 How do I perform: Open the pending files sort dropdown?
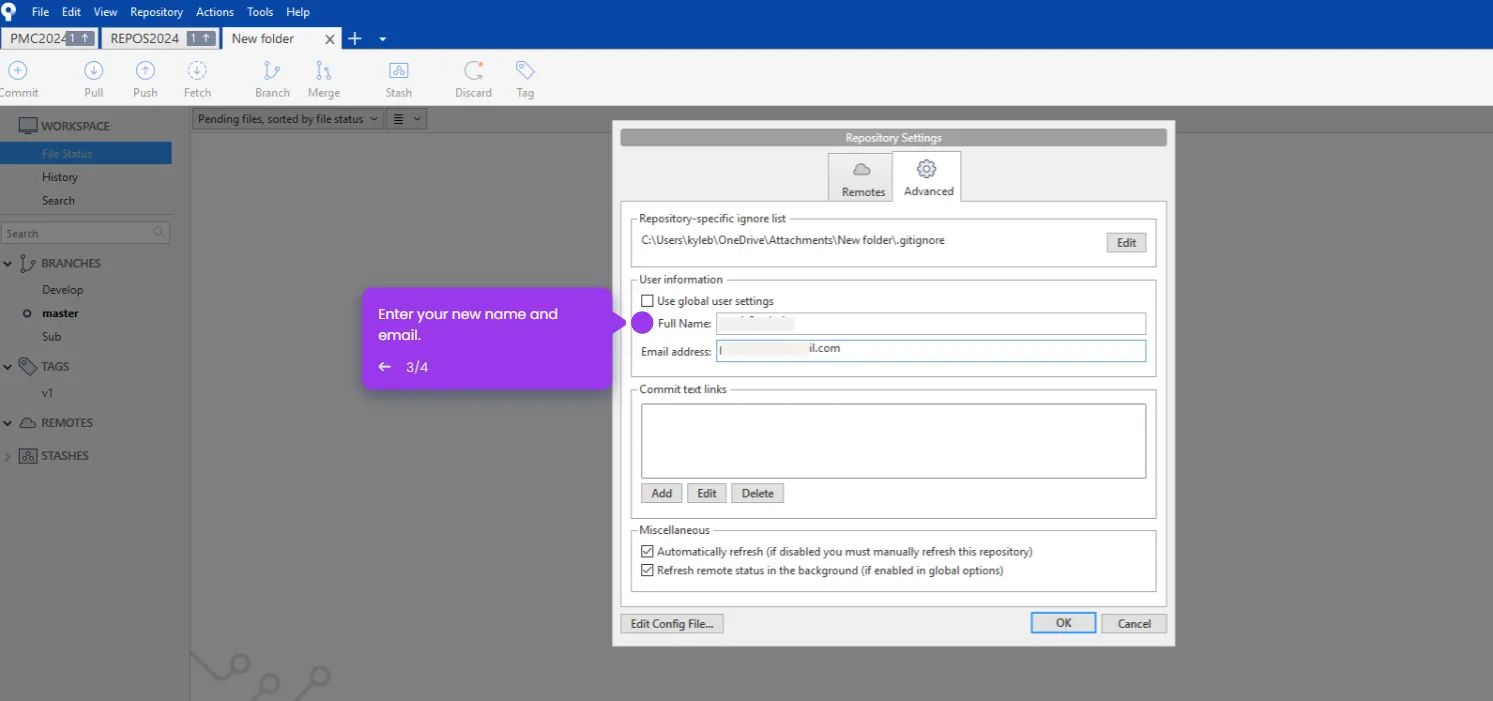coord(287,119)
